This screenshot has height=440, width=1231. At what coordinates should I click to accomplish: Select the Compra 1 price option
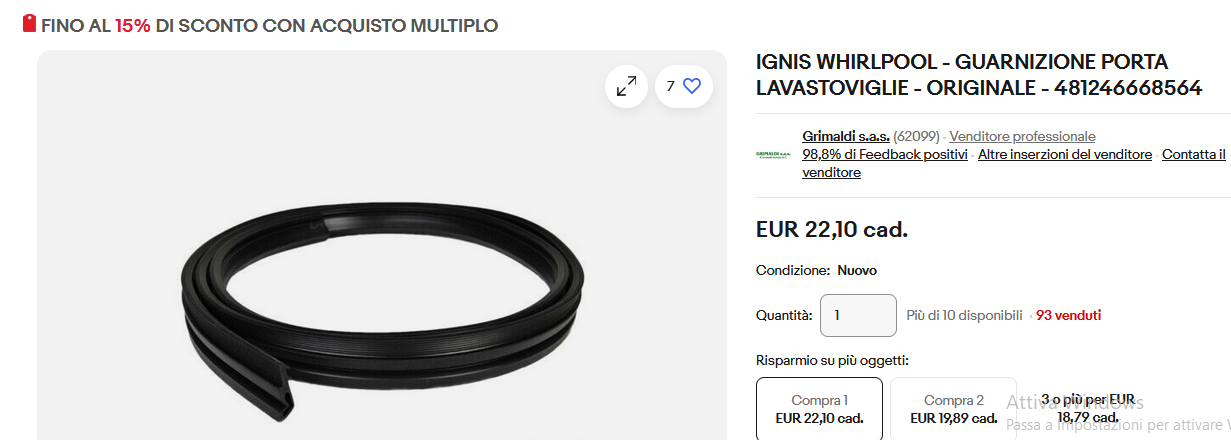[819, 408]
